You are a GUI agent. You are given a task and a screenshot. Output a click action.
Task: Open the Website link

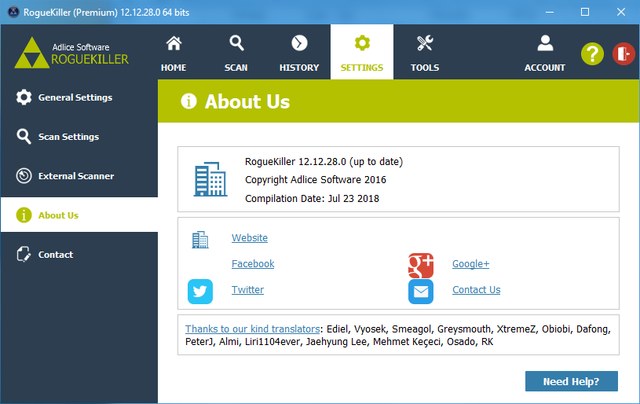pos(249,238)
